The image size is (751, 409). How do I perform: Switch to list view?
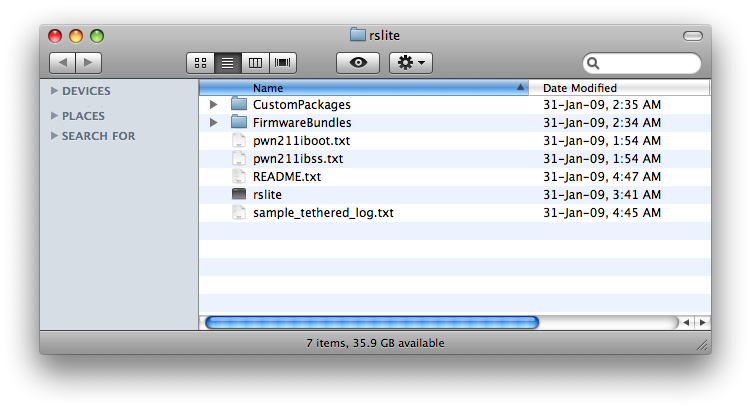click(x=227, y=63)
